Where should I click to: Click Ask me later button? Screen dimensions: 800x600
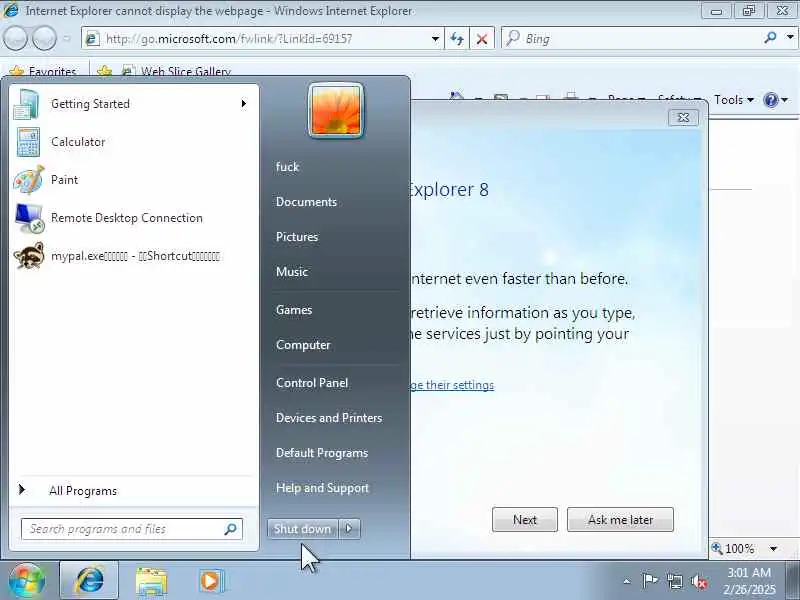(x=620, y=519)
